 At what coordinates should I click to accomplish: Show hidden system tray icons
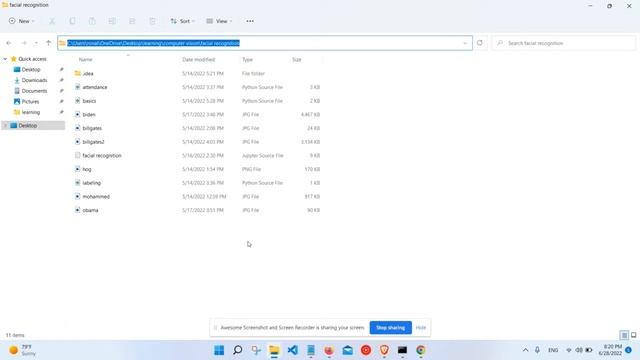[x=525, y=350]
